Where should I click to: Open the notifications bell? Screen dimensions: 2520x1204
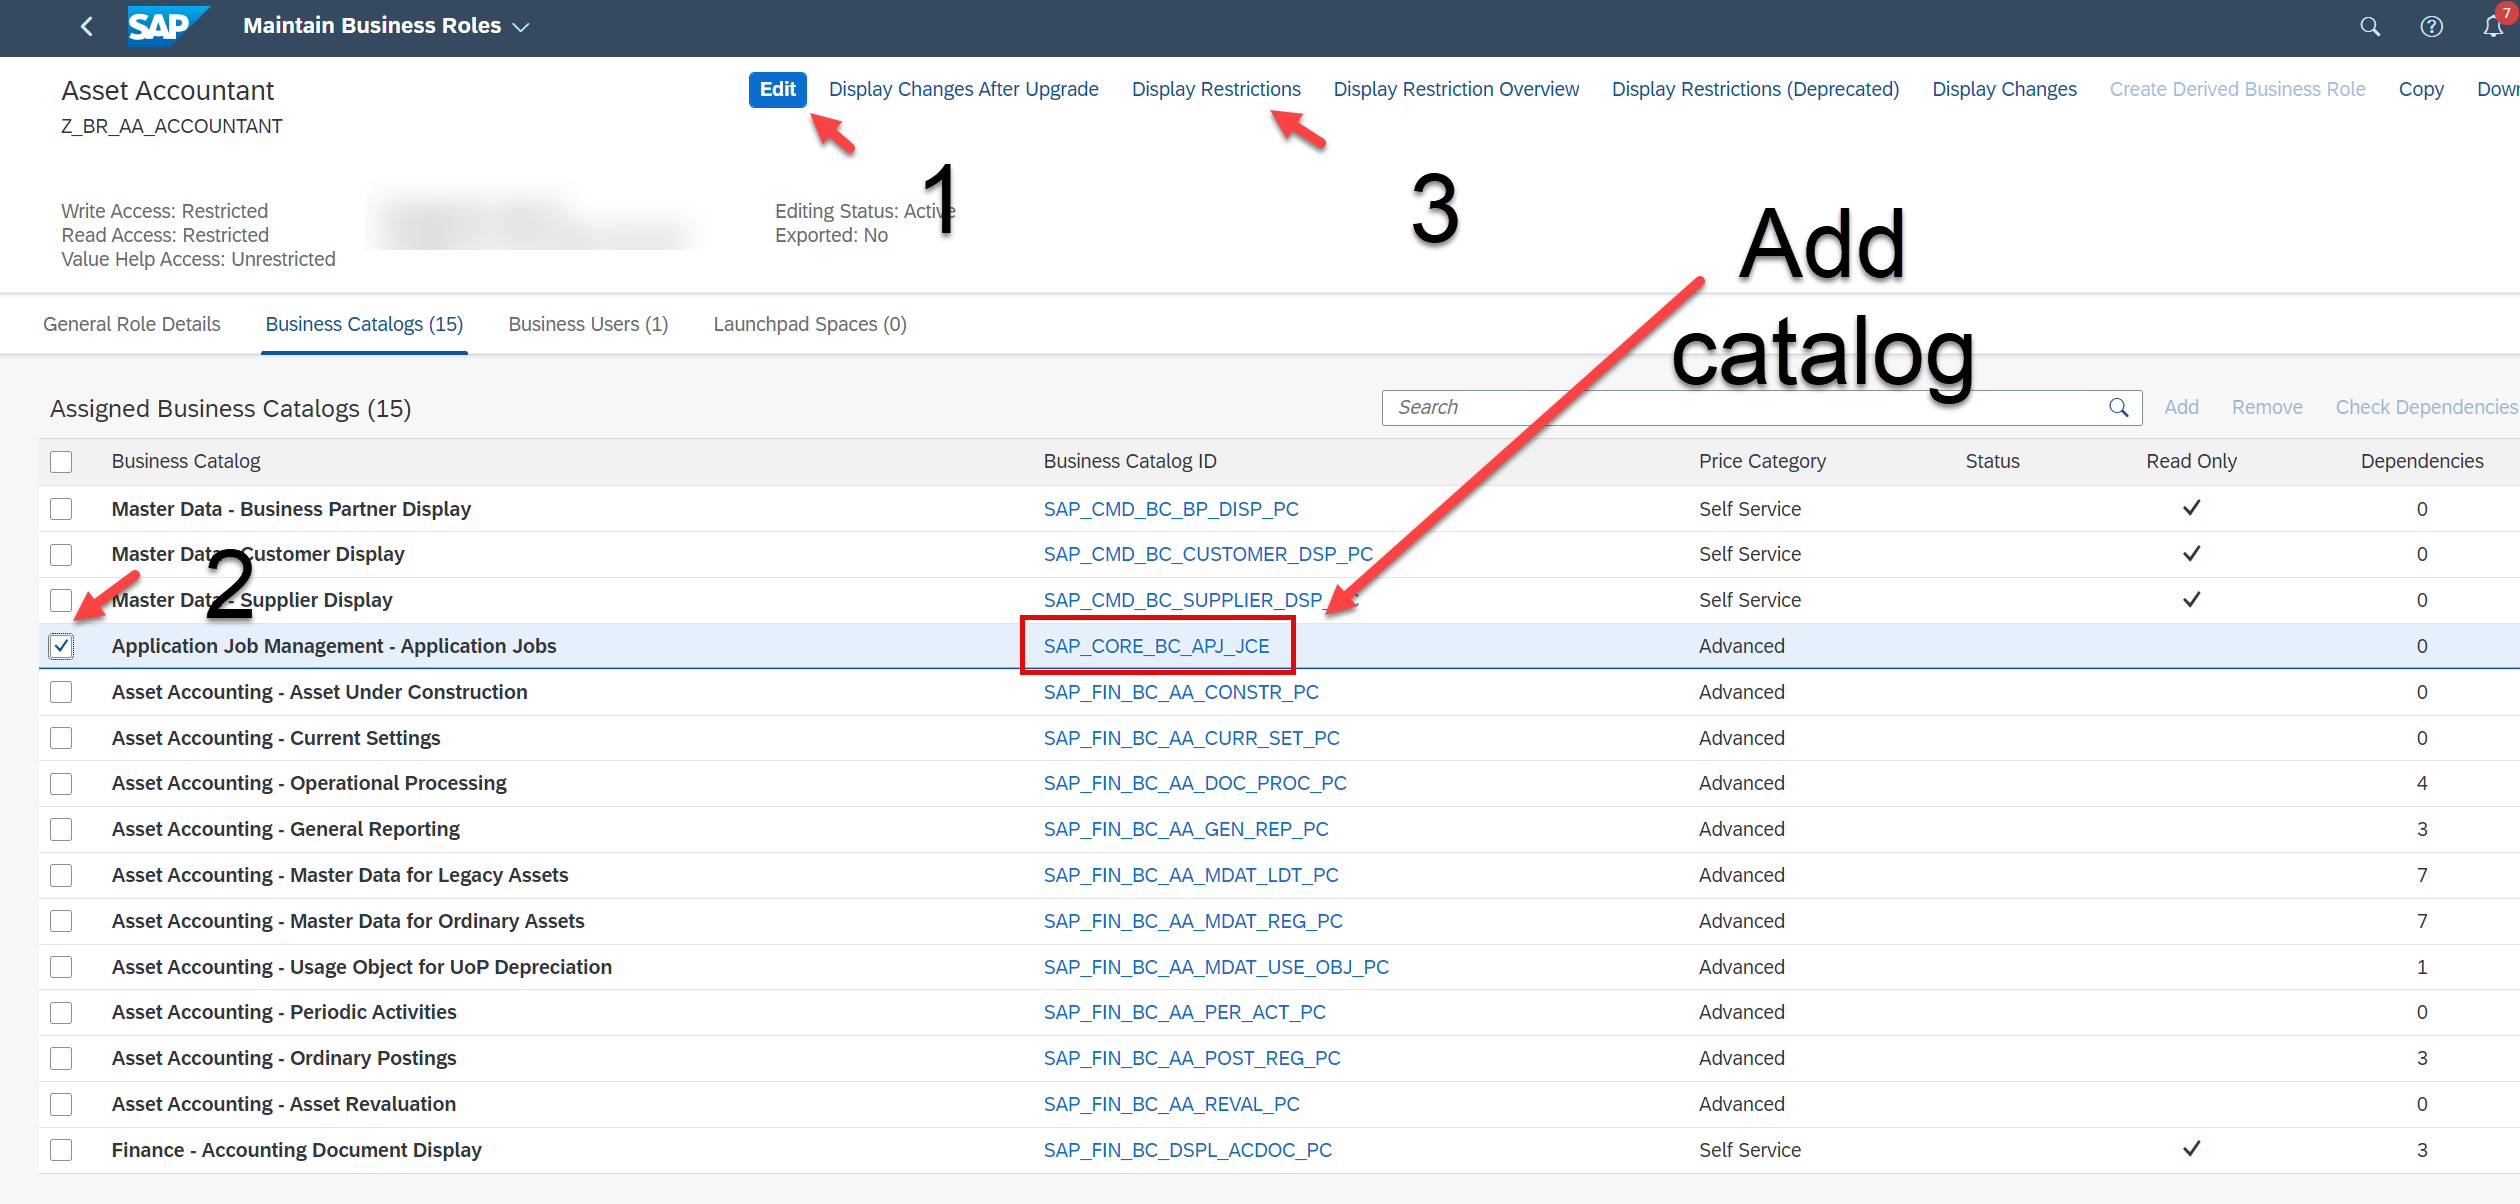[2494, 27]
